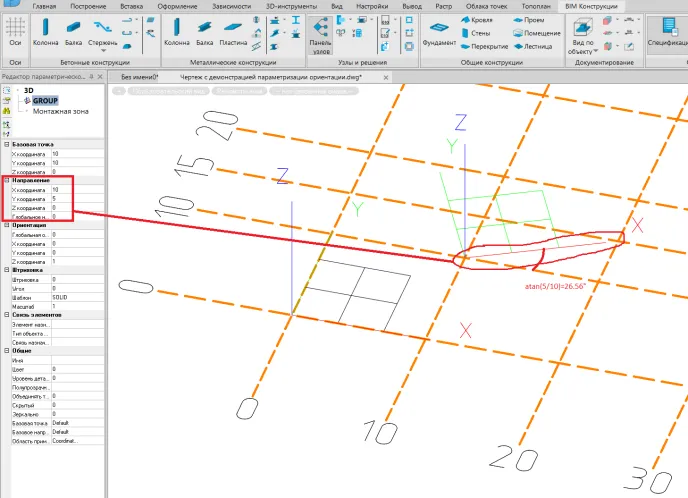The height and width of the screenshot is (498, 688).
Task: Collapse the Направление property section
Action: 5,180
